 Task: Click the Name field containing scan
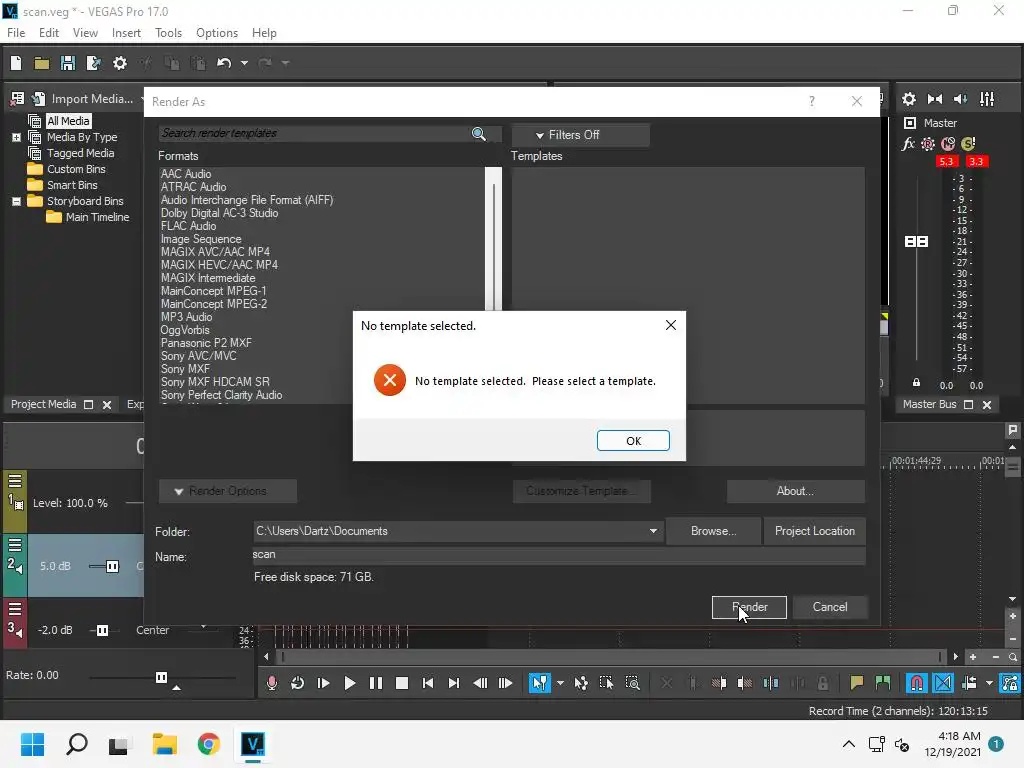[x=558, y=555]
